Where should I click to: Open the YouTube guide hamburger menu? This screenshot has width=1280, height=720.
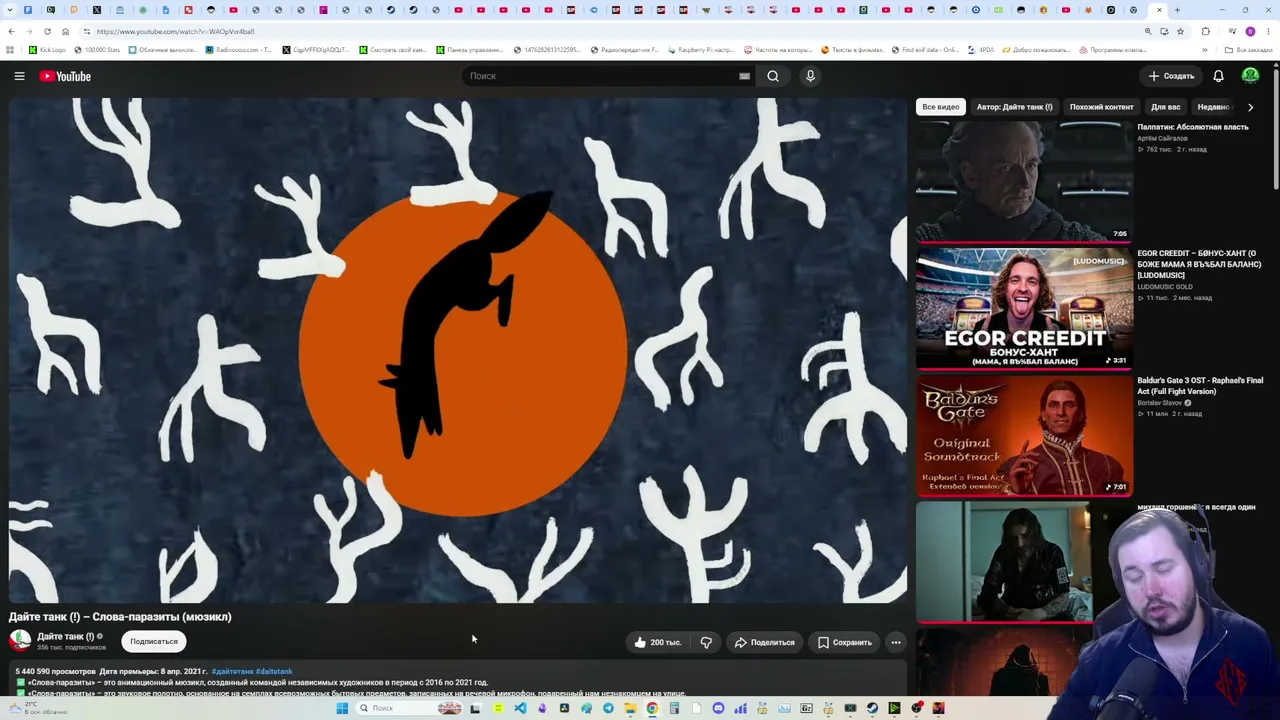tap(19, 76)
